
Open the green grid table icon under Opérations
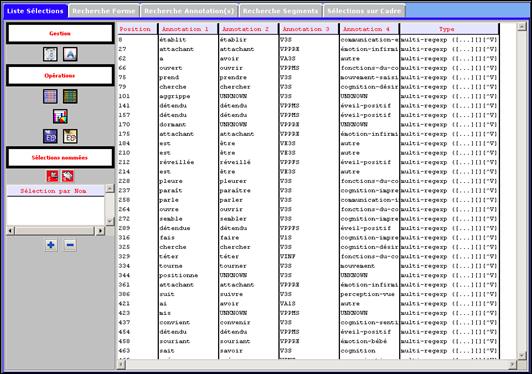(x=70, y=96)
